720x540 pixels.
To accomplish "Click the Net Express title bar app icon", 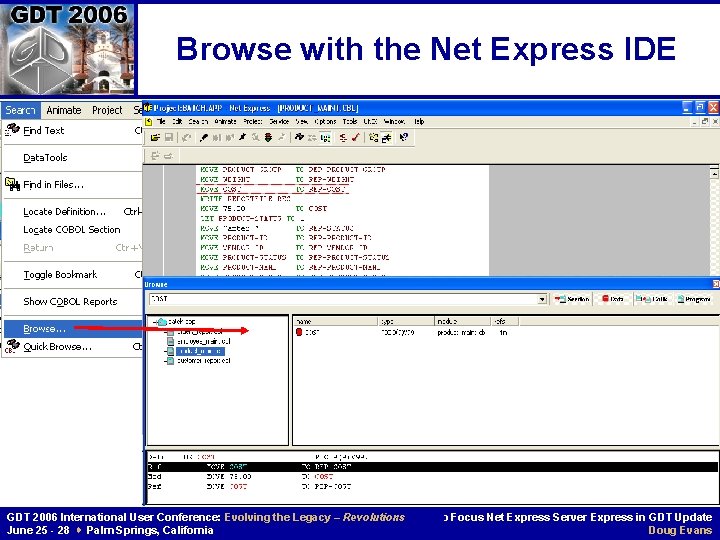I will (148, 108).
